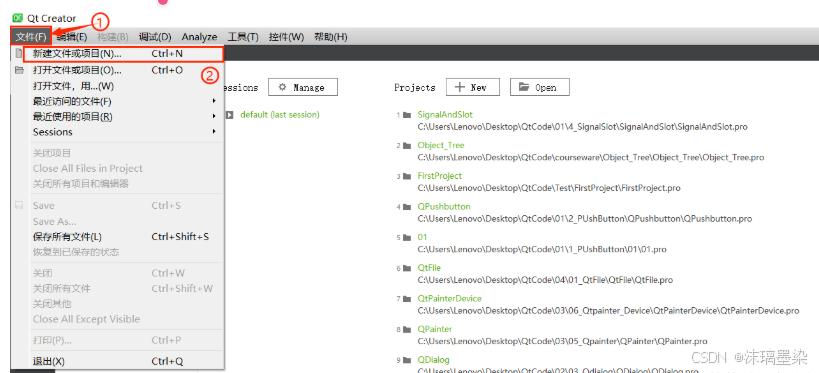This screenshot has width=819, height=373.
Task: Choose 保存所有文件(L) menu entry
Action: (x=118, y=237)
